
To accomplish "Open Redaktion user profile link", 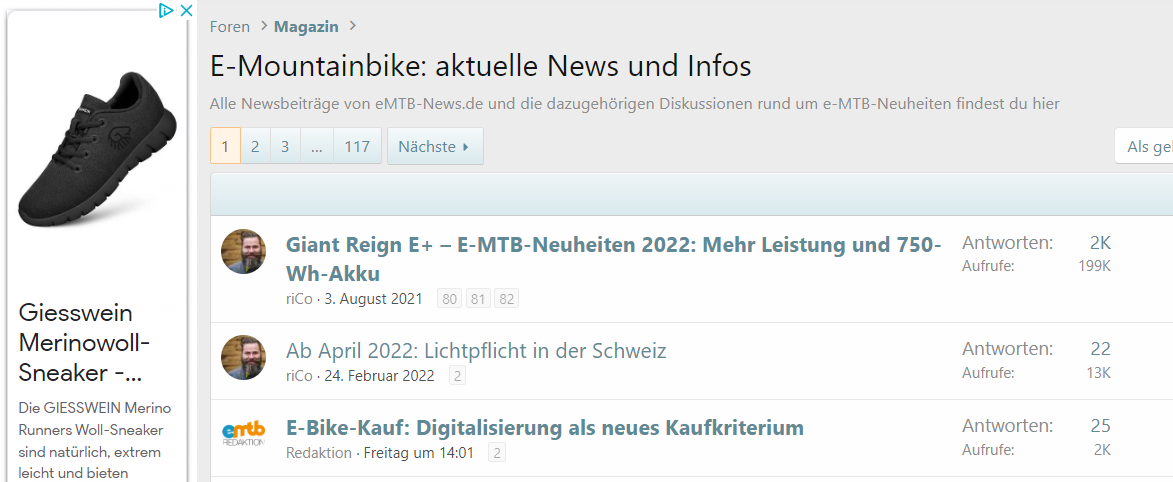I will [319, 453].
